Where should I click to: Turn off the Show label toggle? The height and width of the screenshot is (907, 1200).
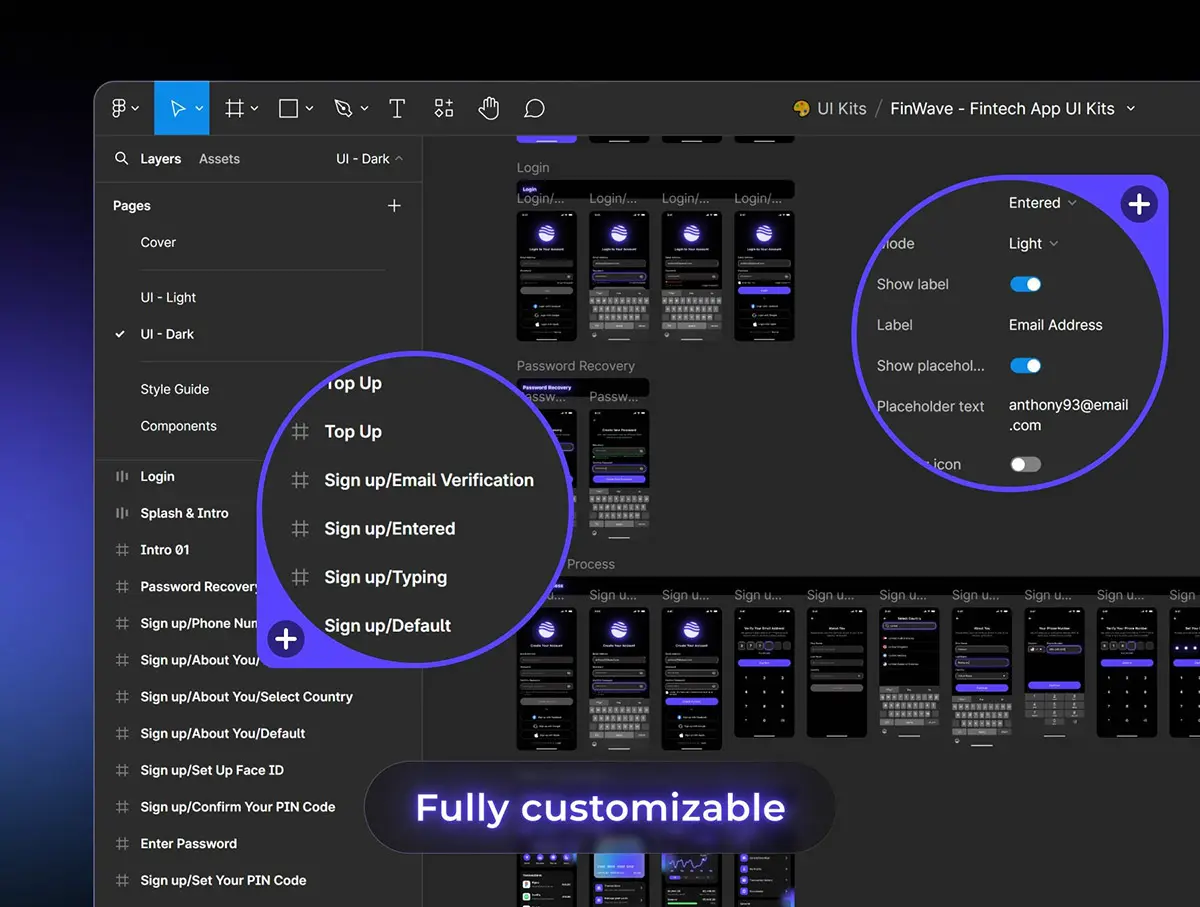pos(1025,284)
